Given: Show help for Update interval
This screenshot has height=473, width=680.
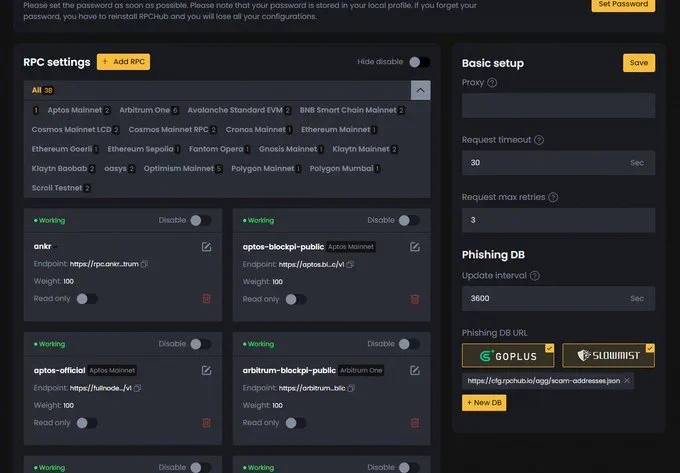Looking at the screenshot, I should 535,276.
